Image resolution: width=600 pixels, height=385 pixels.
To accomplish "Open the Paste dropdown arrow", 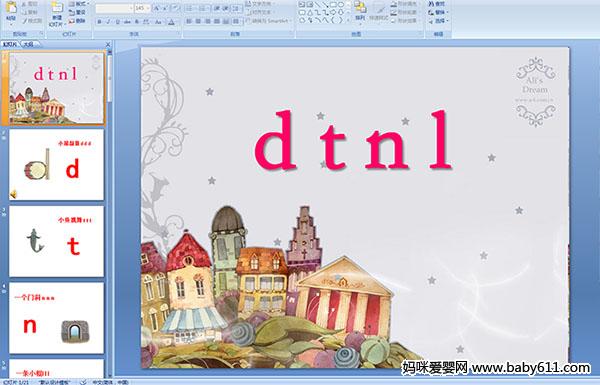I will click(11, 23).
